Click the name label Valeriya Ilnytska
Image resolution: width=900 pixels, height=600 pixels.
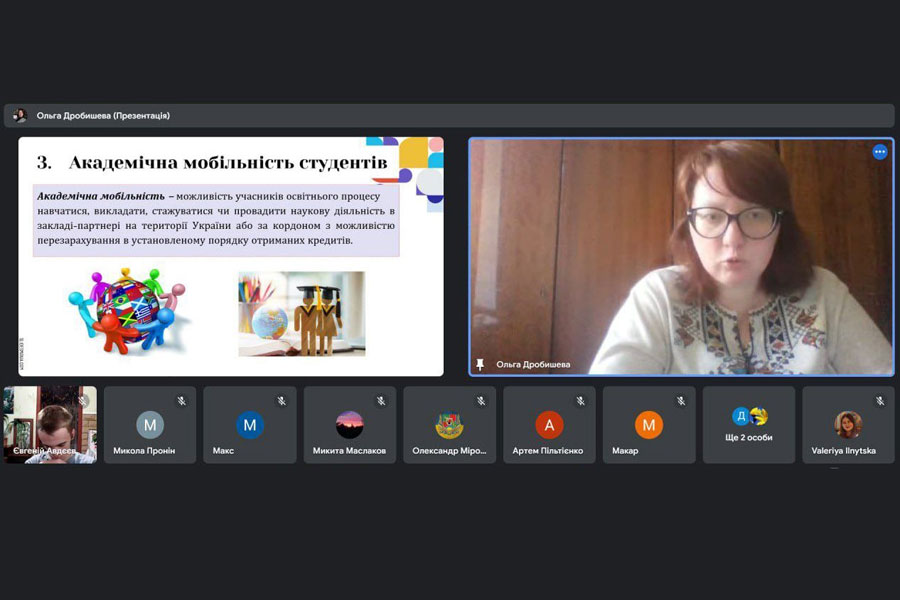pos(844,451)
